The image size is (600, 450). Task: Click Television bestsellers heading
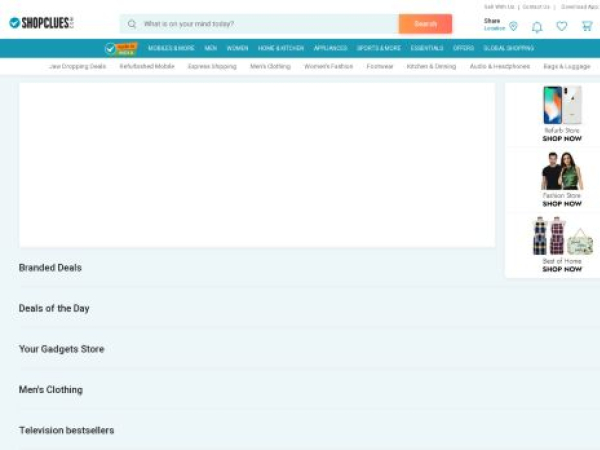point(67,430)
